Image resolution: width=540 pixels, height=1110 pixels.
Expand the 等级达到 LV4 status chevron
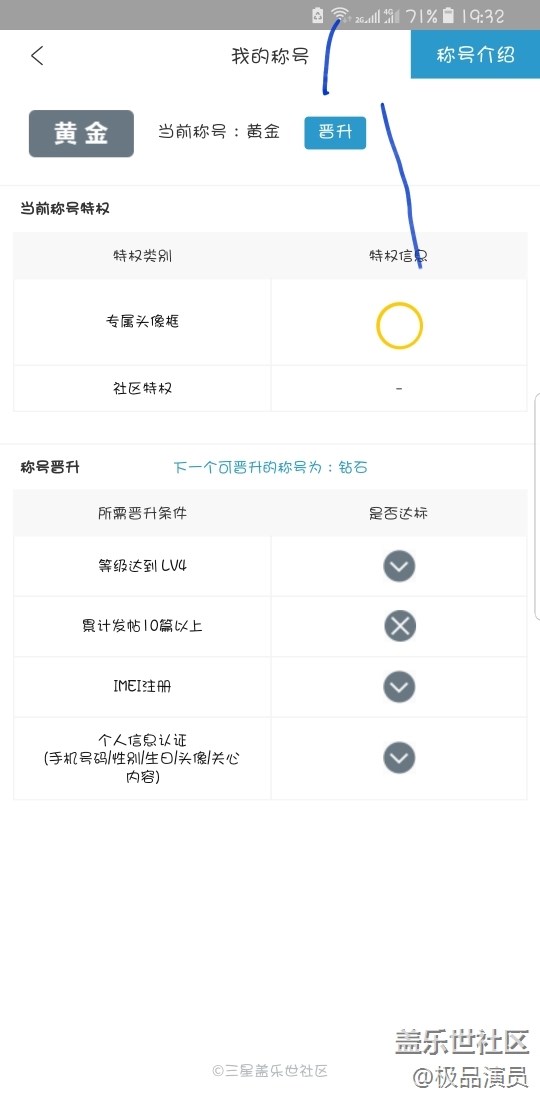399,566
